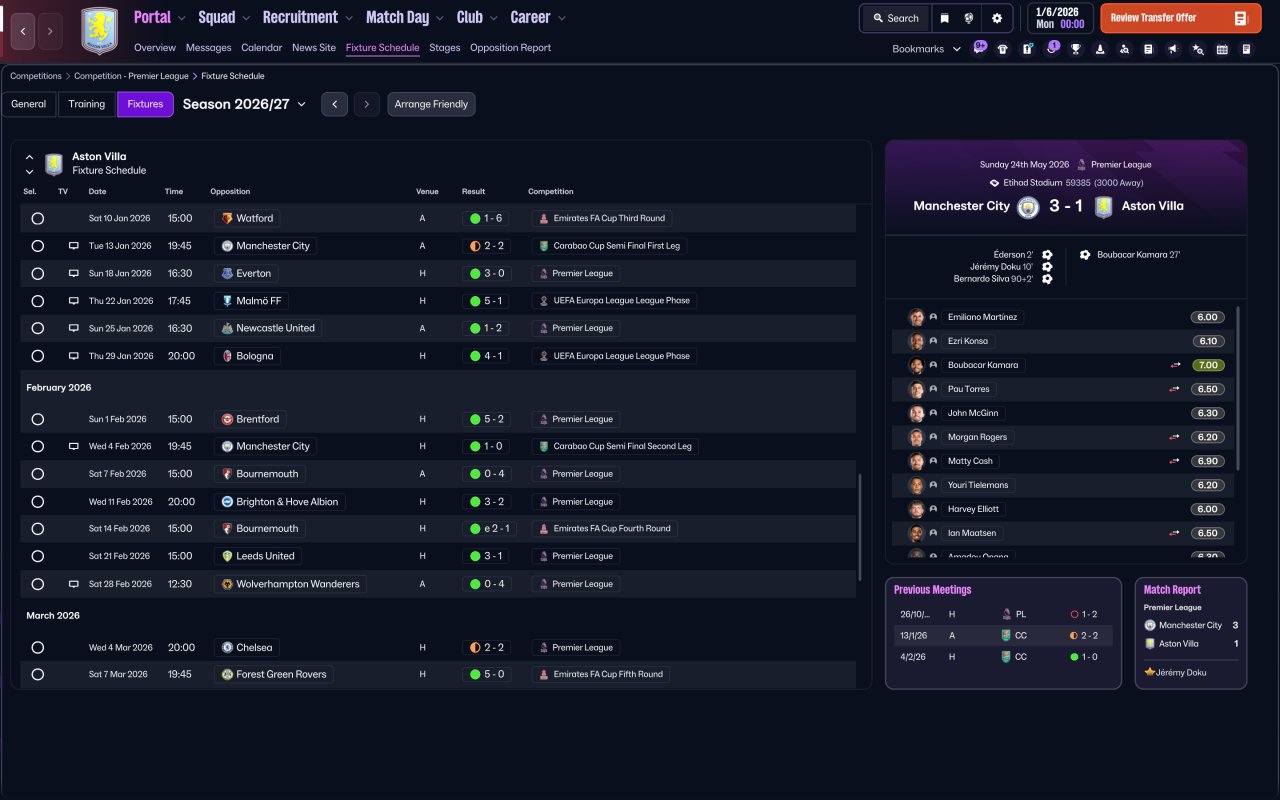Click the player ratings list scrollbar
Screen dimensions: 1280x800
click(1238, 388)
